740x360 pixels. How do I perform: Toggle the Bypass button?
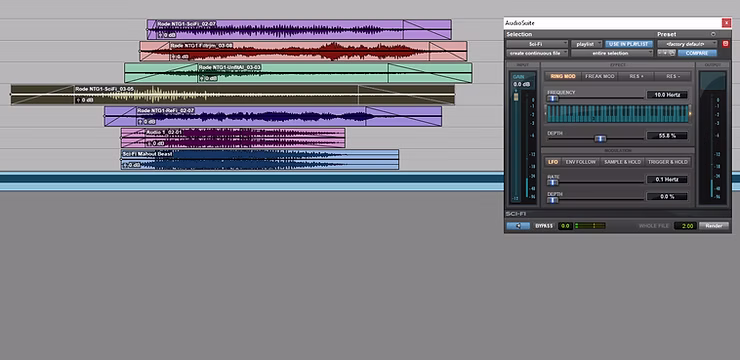point(544,226)
